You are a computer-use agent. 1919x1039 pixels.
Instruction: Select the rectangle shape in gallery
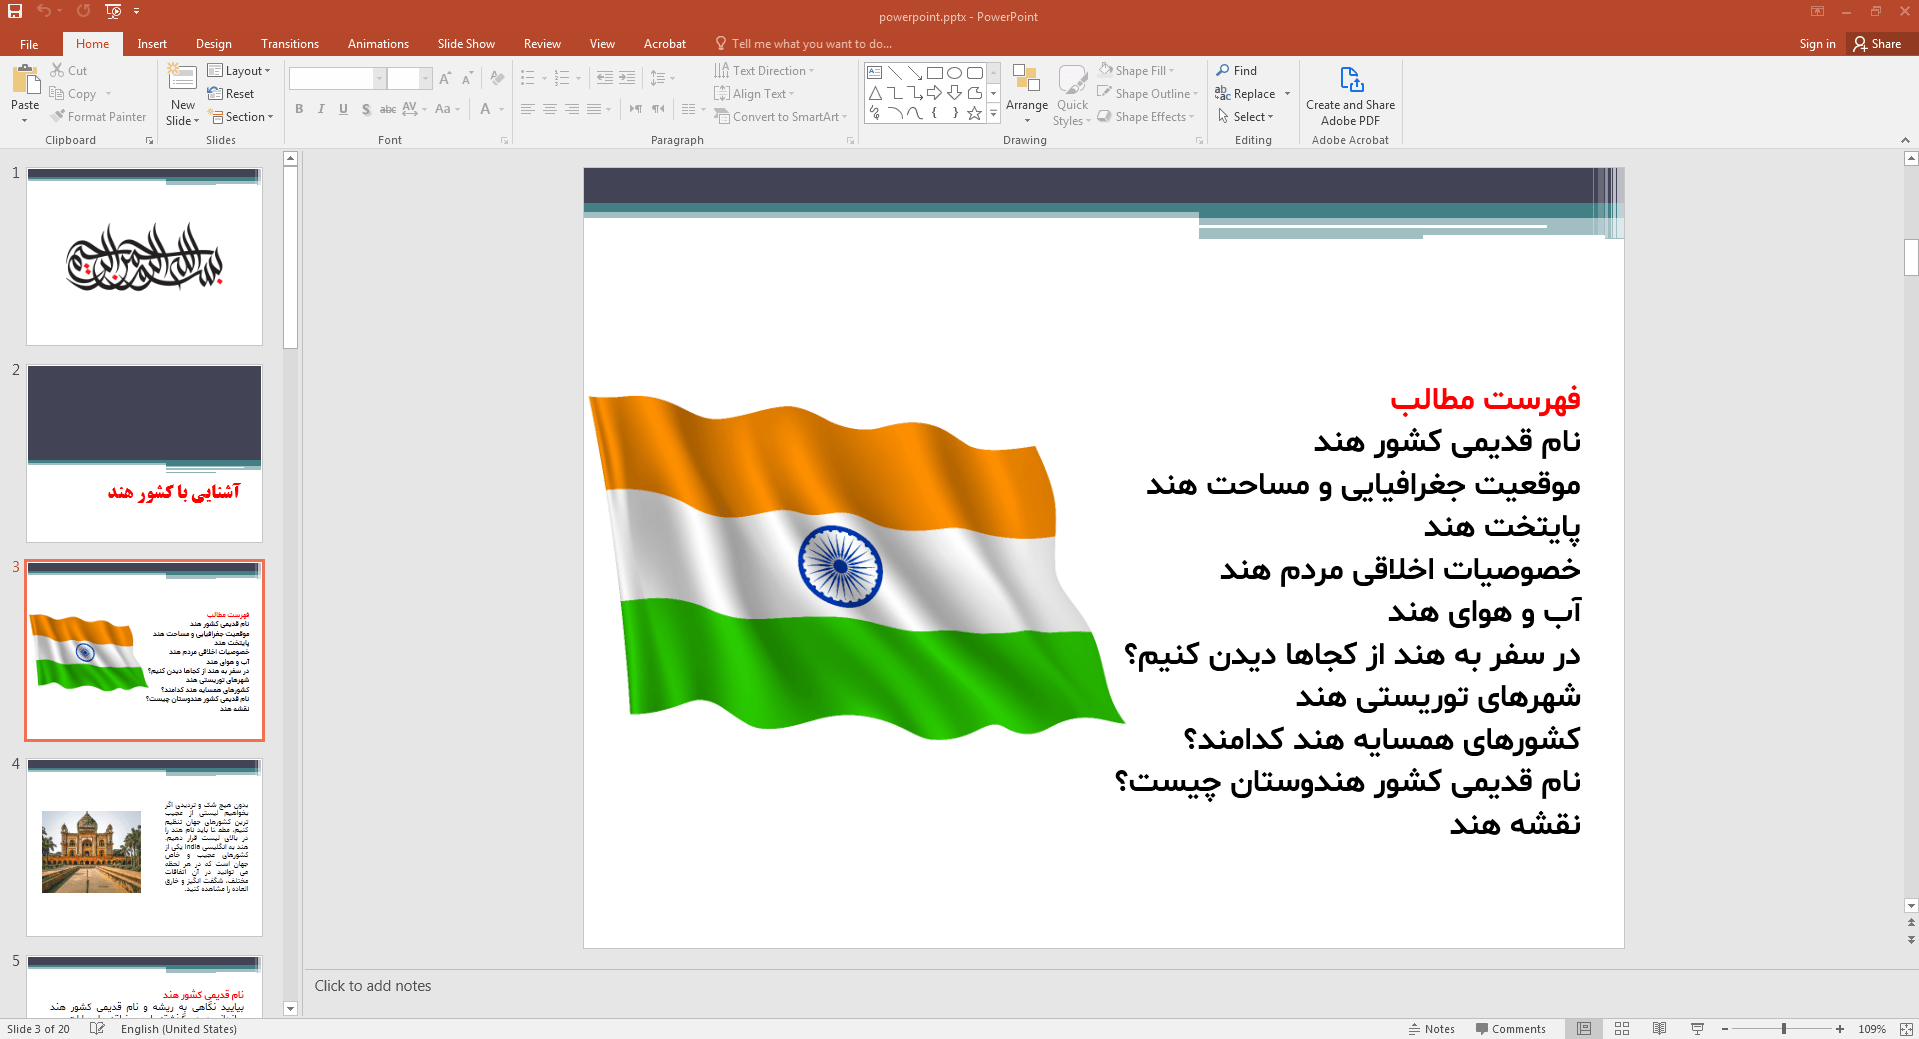[x=934, y=73]
